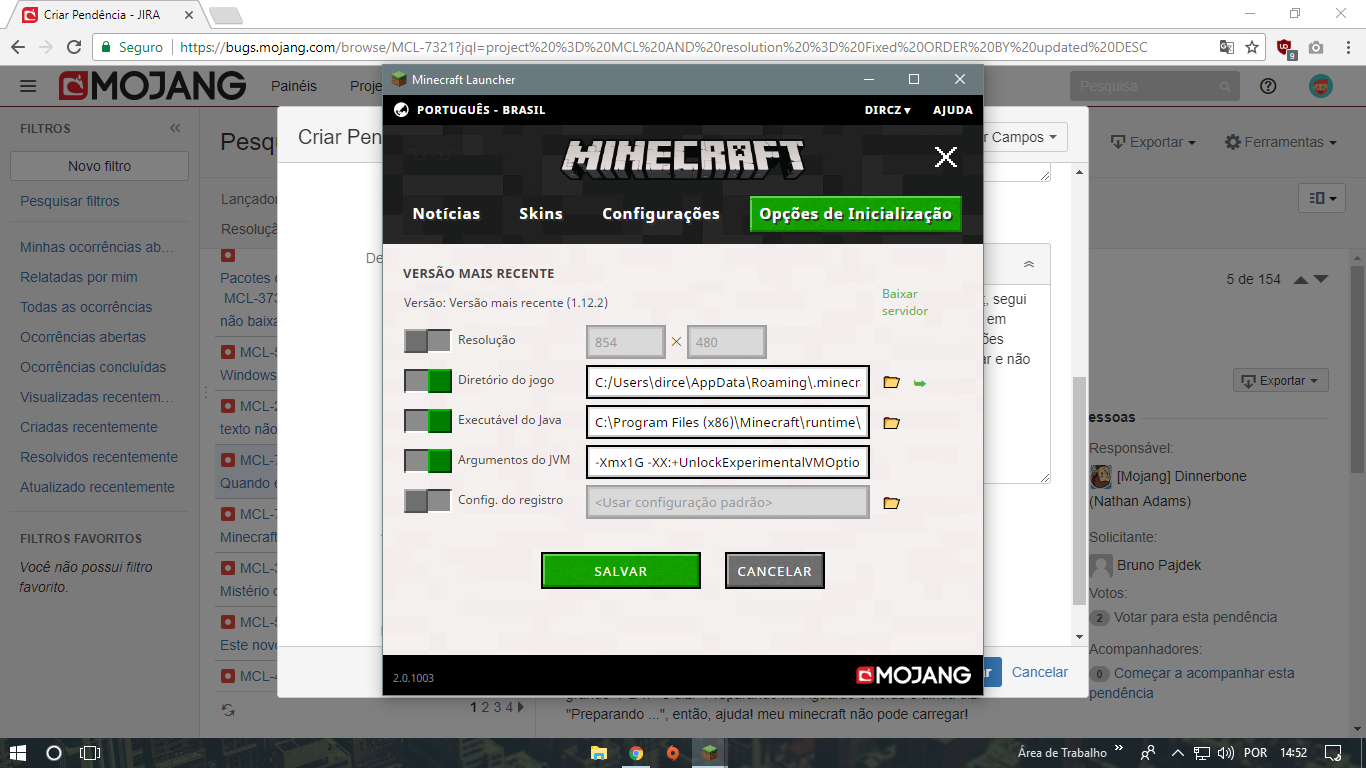The image size is (1366, 768).
Task: Toggle the Executável do Java switch
Action: click(x=428, y=421)
